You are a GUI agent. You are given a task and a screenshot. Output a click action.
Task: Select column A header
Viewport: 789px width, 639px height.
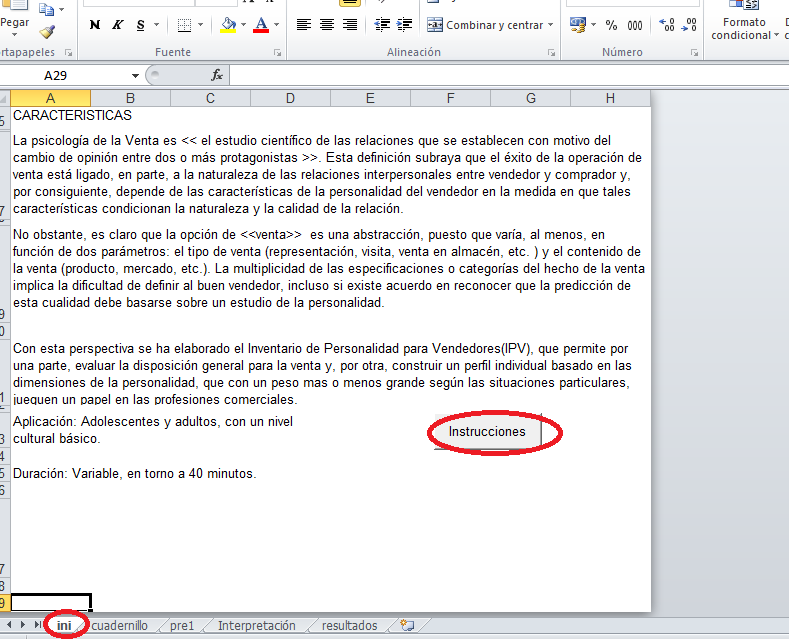pos(50,98)
